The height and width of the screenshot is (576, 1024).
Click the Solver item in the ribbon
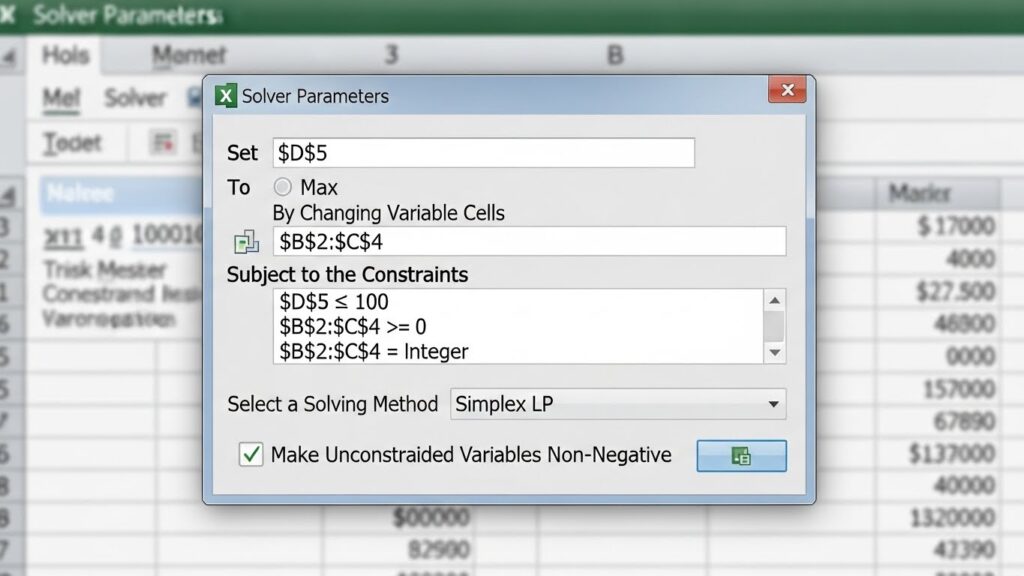click(135, 98)
